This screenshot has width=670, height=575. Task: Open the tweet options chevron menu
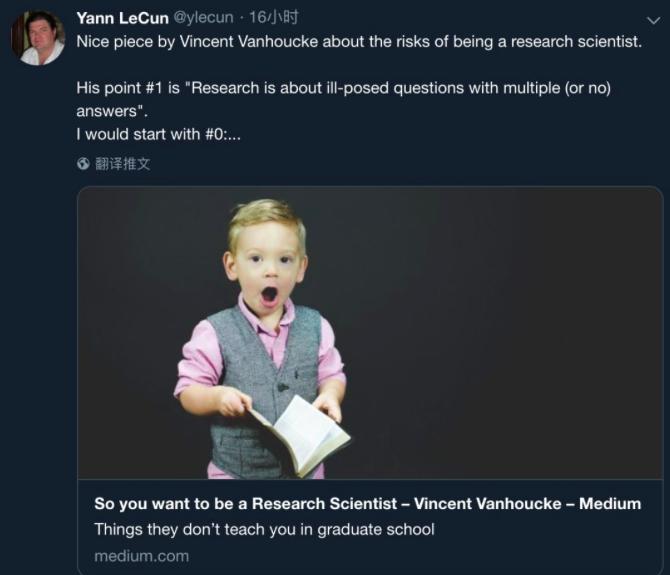click(653, 19)
